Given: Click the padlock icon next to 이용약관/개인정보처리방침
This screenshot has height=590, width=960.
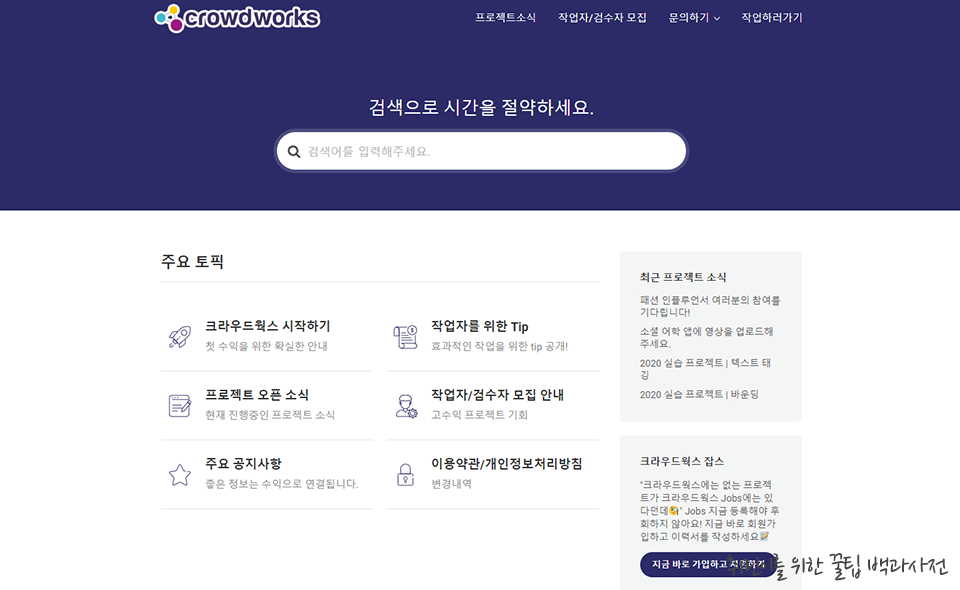Looking at the screenshot, I should tap(404, 475).
